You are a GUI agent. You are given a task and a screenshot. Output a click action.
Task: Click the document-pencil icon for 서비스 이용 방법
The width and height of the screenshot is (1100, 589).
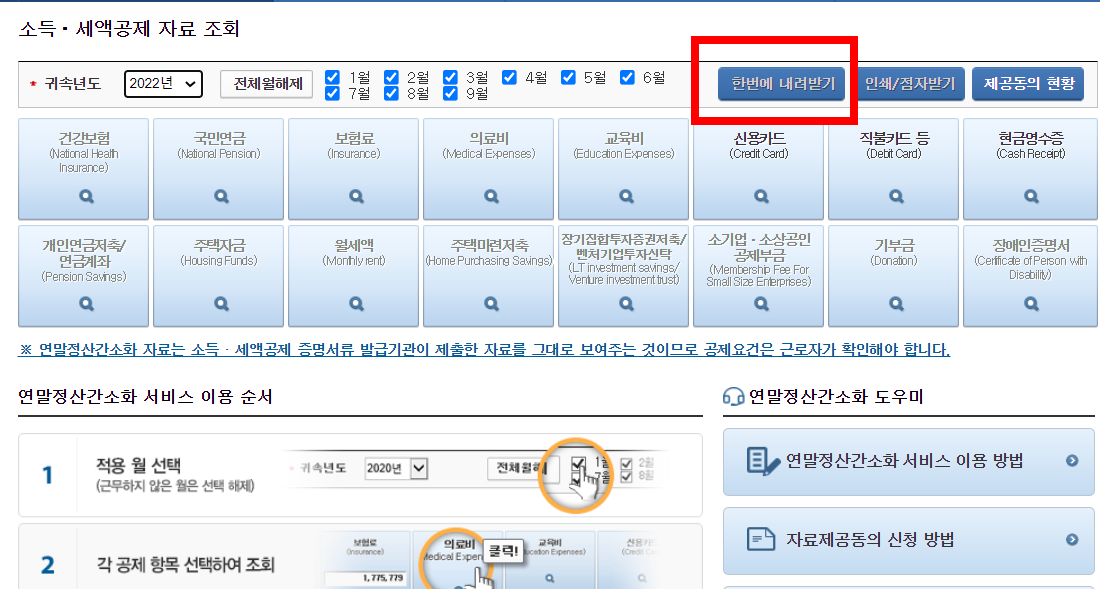pyautogui.click(x=763, y=461)
